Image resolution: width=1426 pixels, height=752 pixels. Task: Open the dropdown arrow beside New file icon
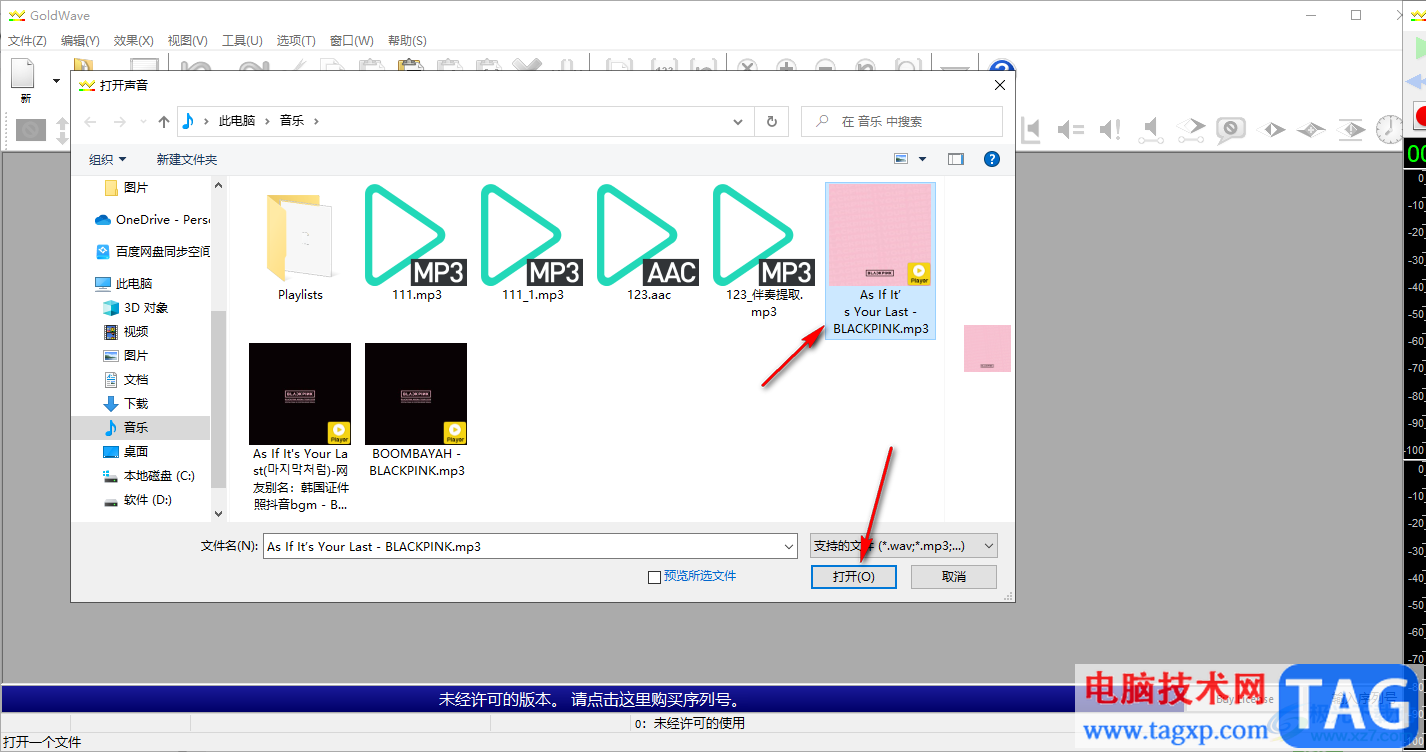56,81
